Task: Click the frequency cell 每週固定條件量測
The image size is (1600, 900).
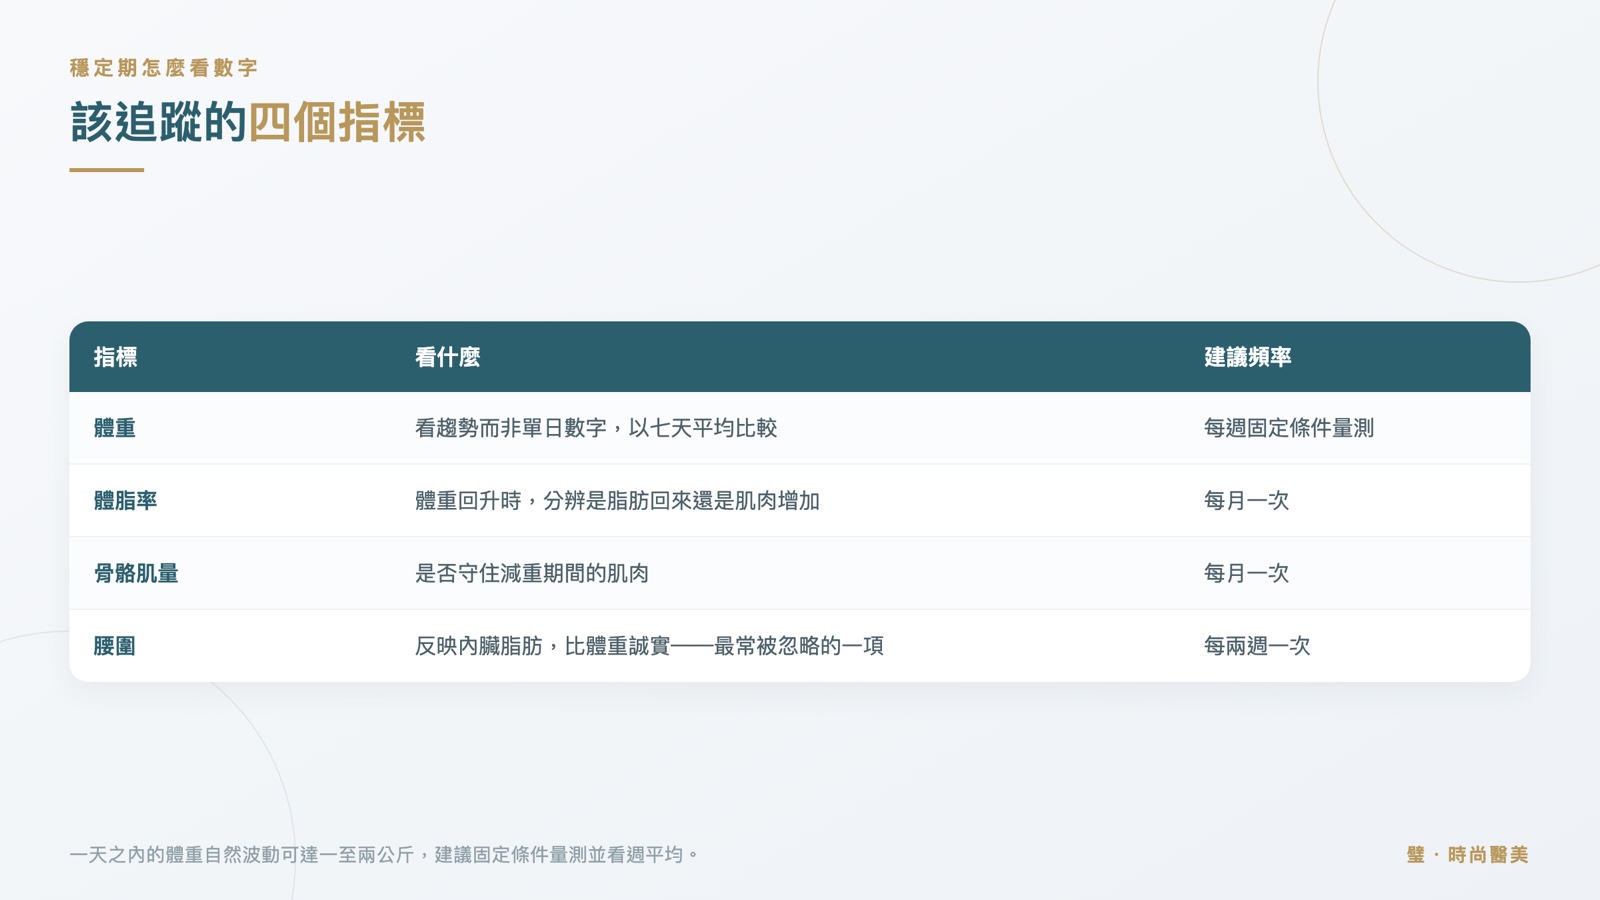Action: click(x=1288, y=428)
